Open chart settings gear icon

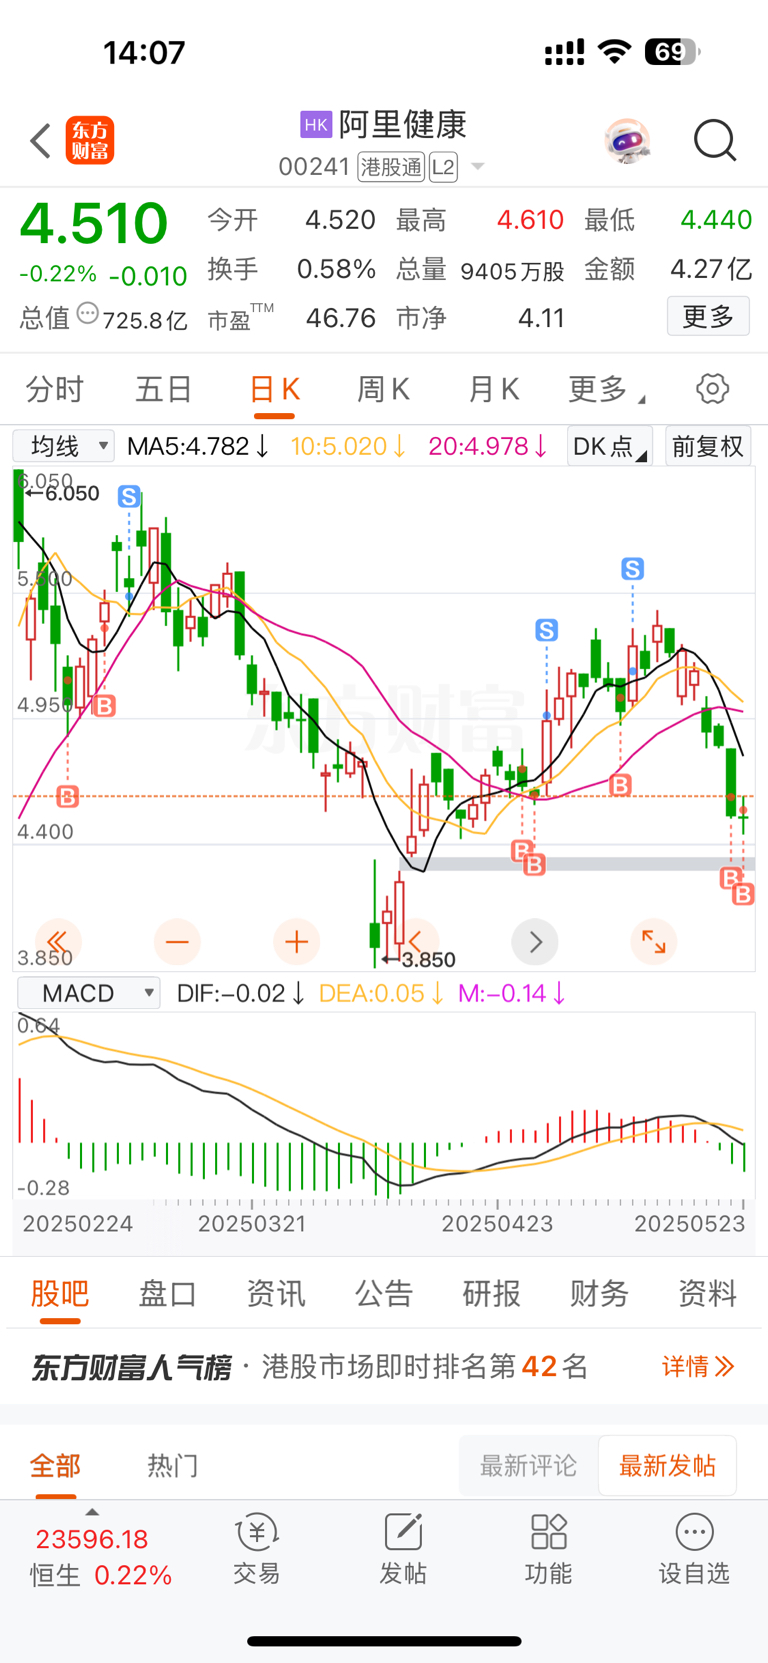click(x=712, y=388)
